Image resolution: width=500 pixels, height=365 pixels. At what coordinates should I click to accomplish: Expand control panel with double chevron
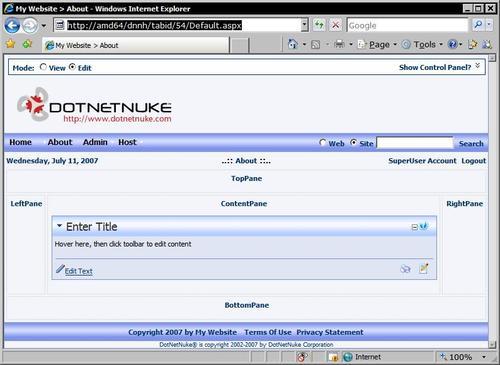478,65
